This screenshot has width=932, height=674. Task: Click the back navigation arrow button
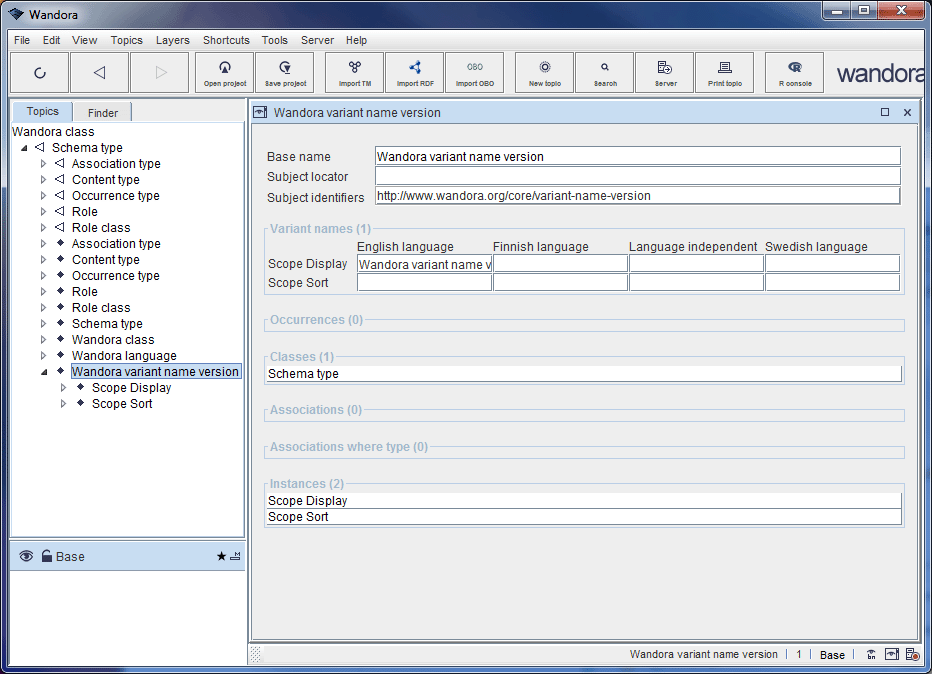coord(98,72)
